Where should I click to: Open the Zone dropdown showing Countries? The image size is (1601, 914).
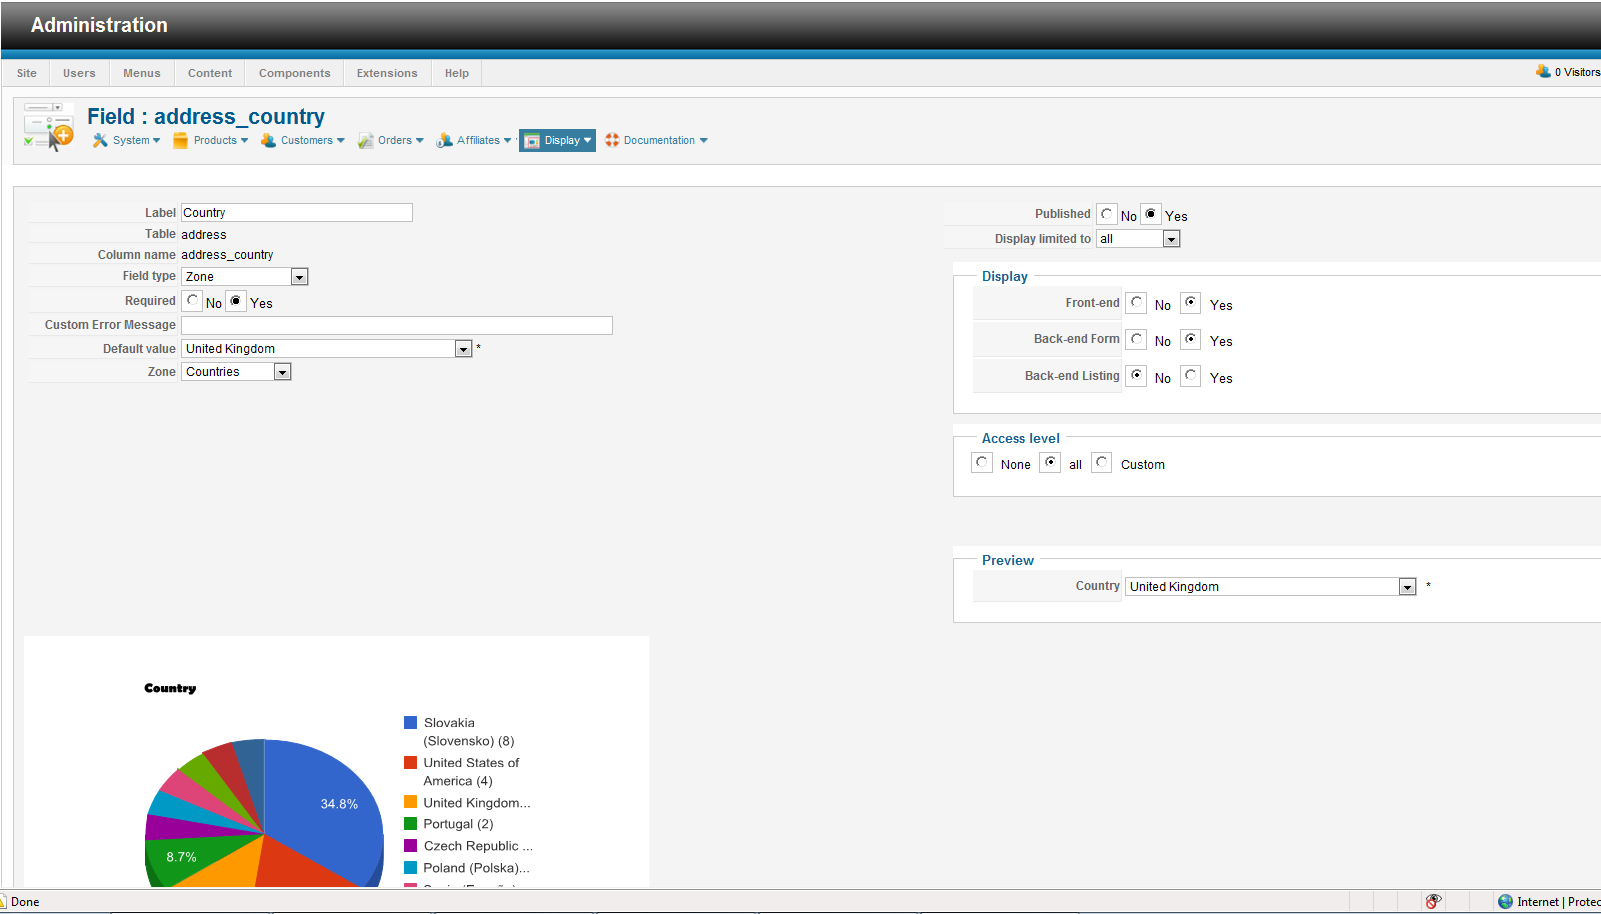pos(236,372)
